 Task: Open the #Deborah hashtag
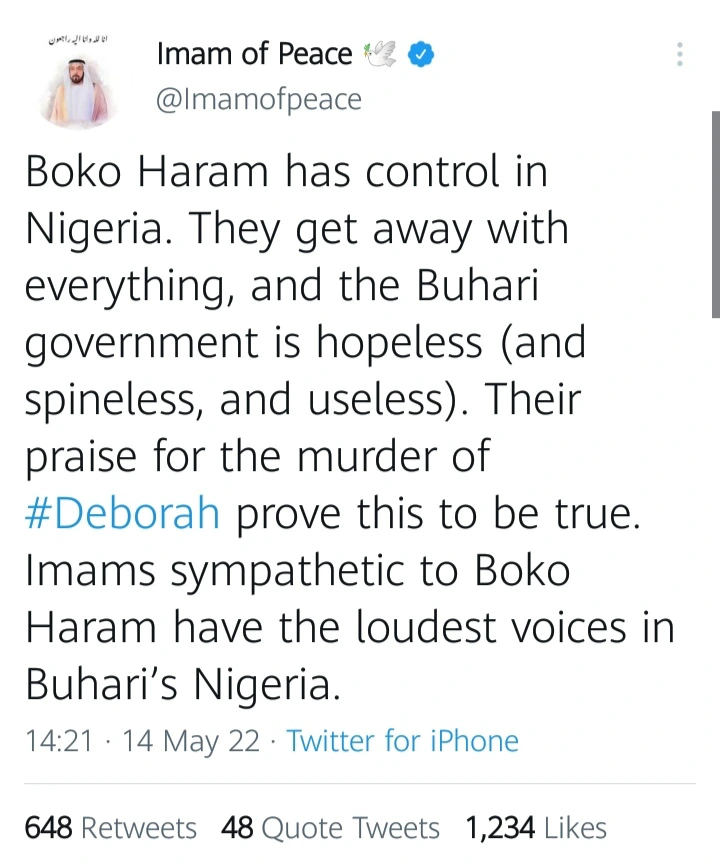[122, 513]
